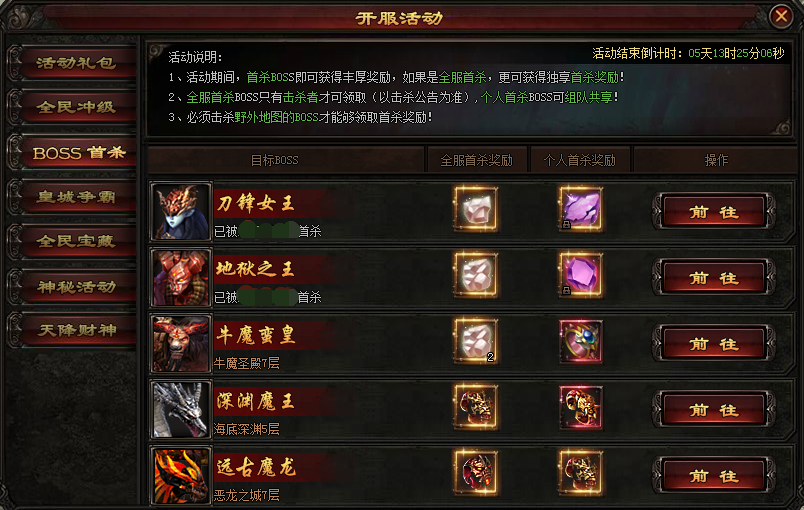Switch to the 全民冲级 tab

tap(75, 107)
